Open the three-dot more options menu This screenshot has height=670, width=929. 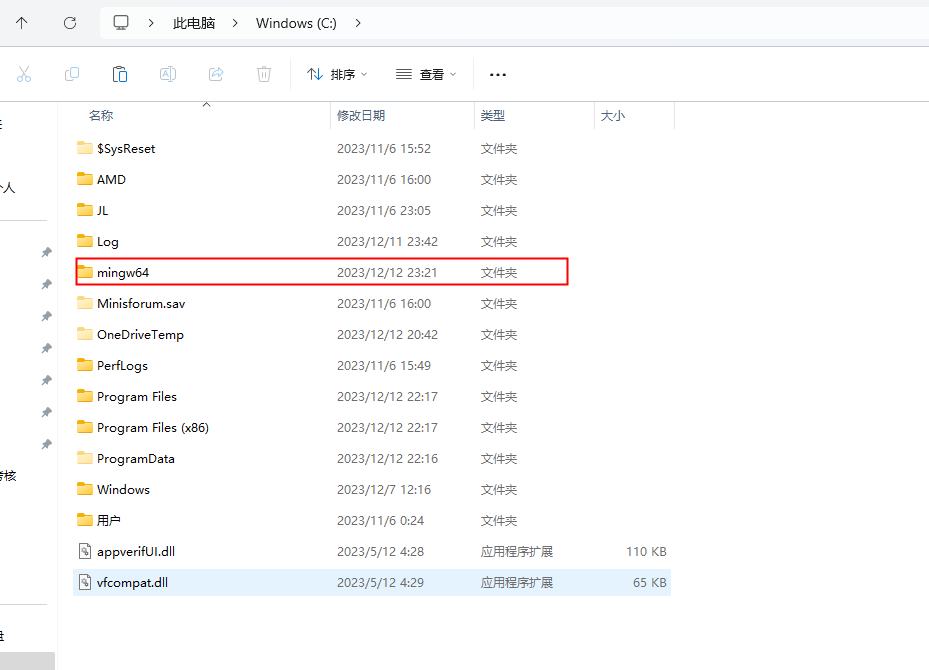point(498,75)
